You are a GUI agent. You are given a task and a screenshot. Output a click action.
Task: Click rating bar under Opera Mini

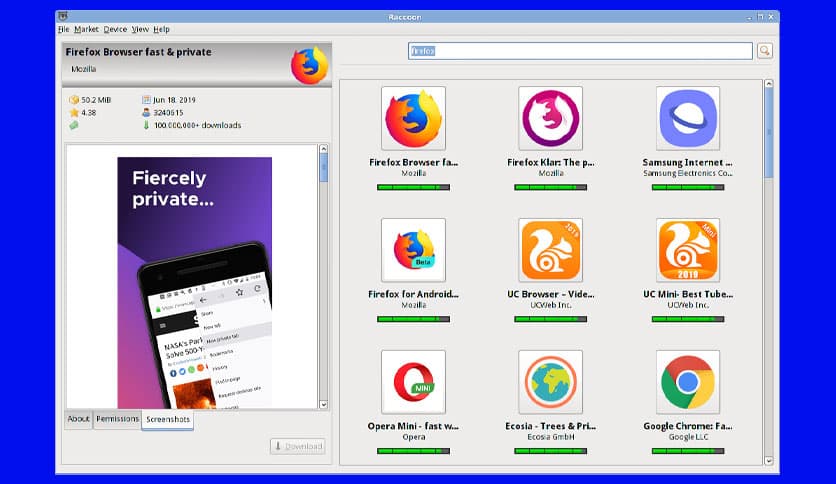(x=413, y=451)
